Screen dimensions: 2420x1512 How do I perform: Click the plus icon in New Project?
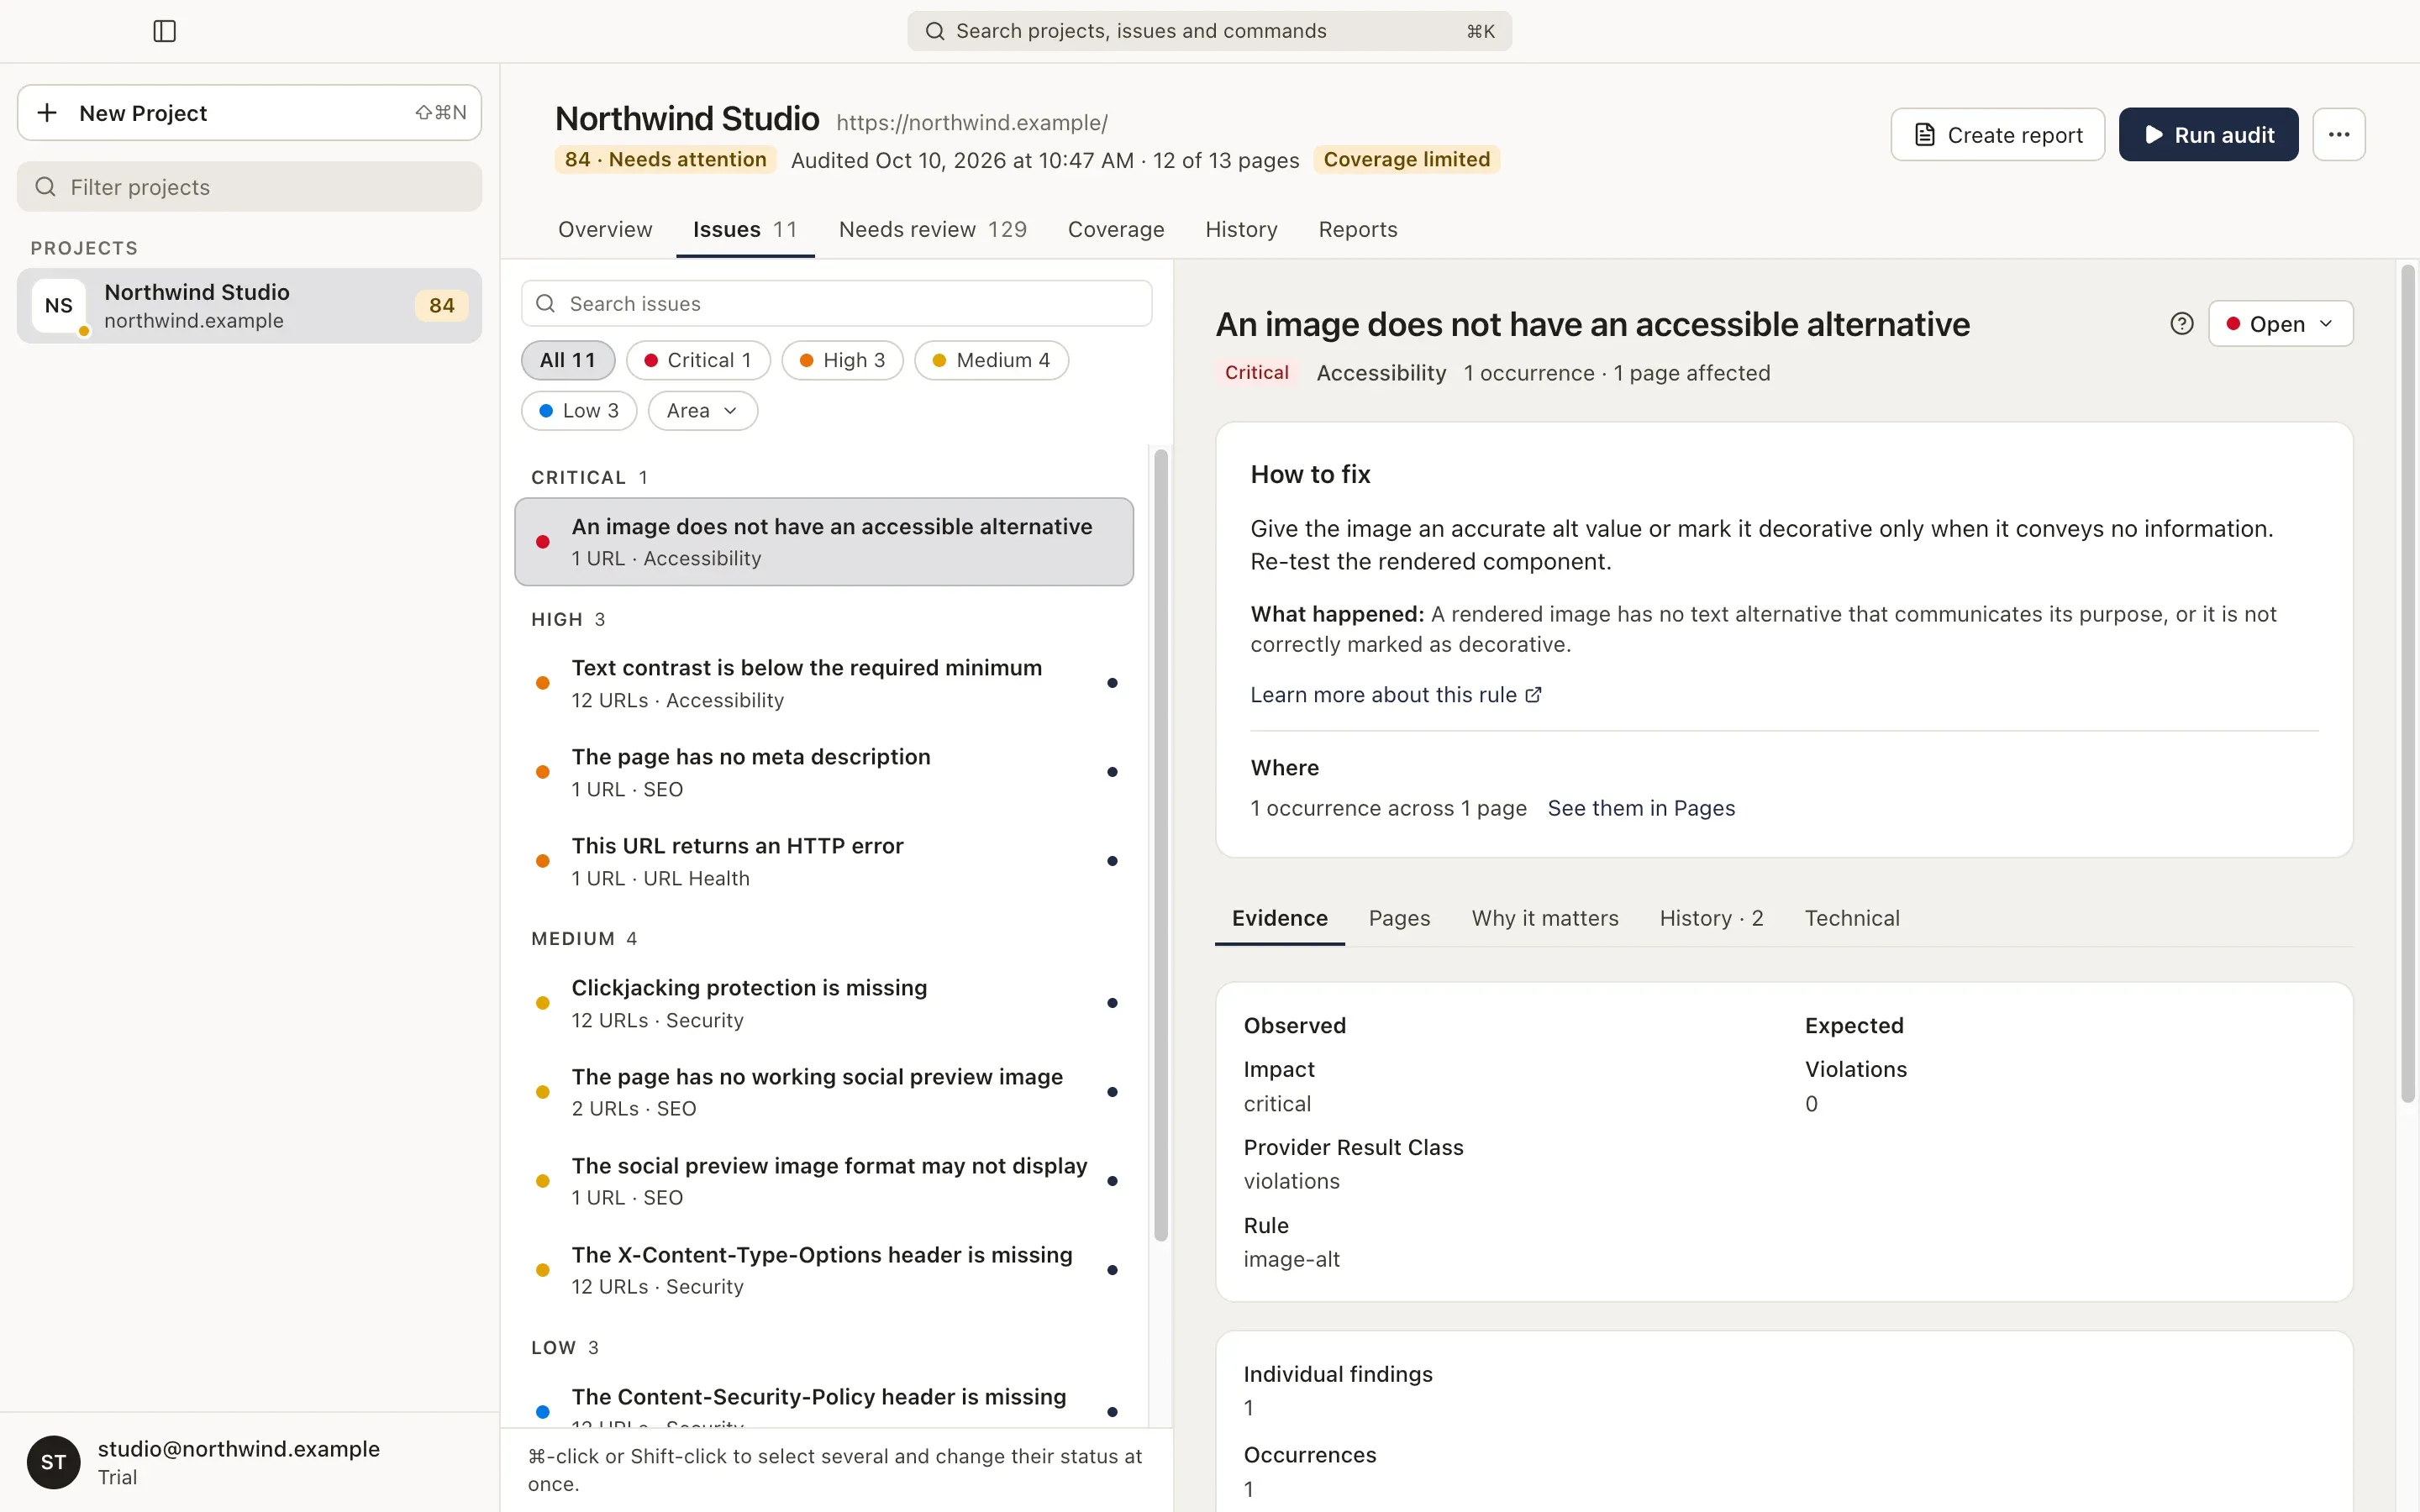(x=47, y=113)
